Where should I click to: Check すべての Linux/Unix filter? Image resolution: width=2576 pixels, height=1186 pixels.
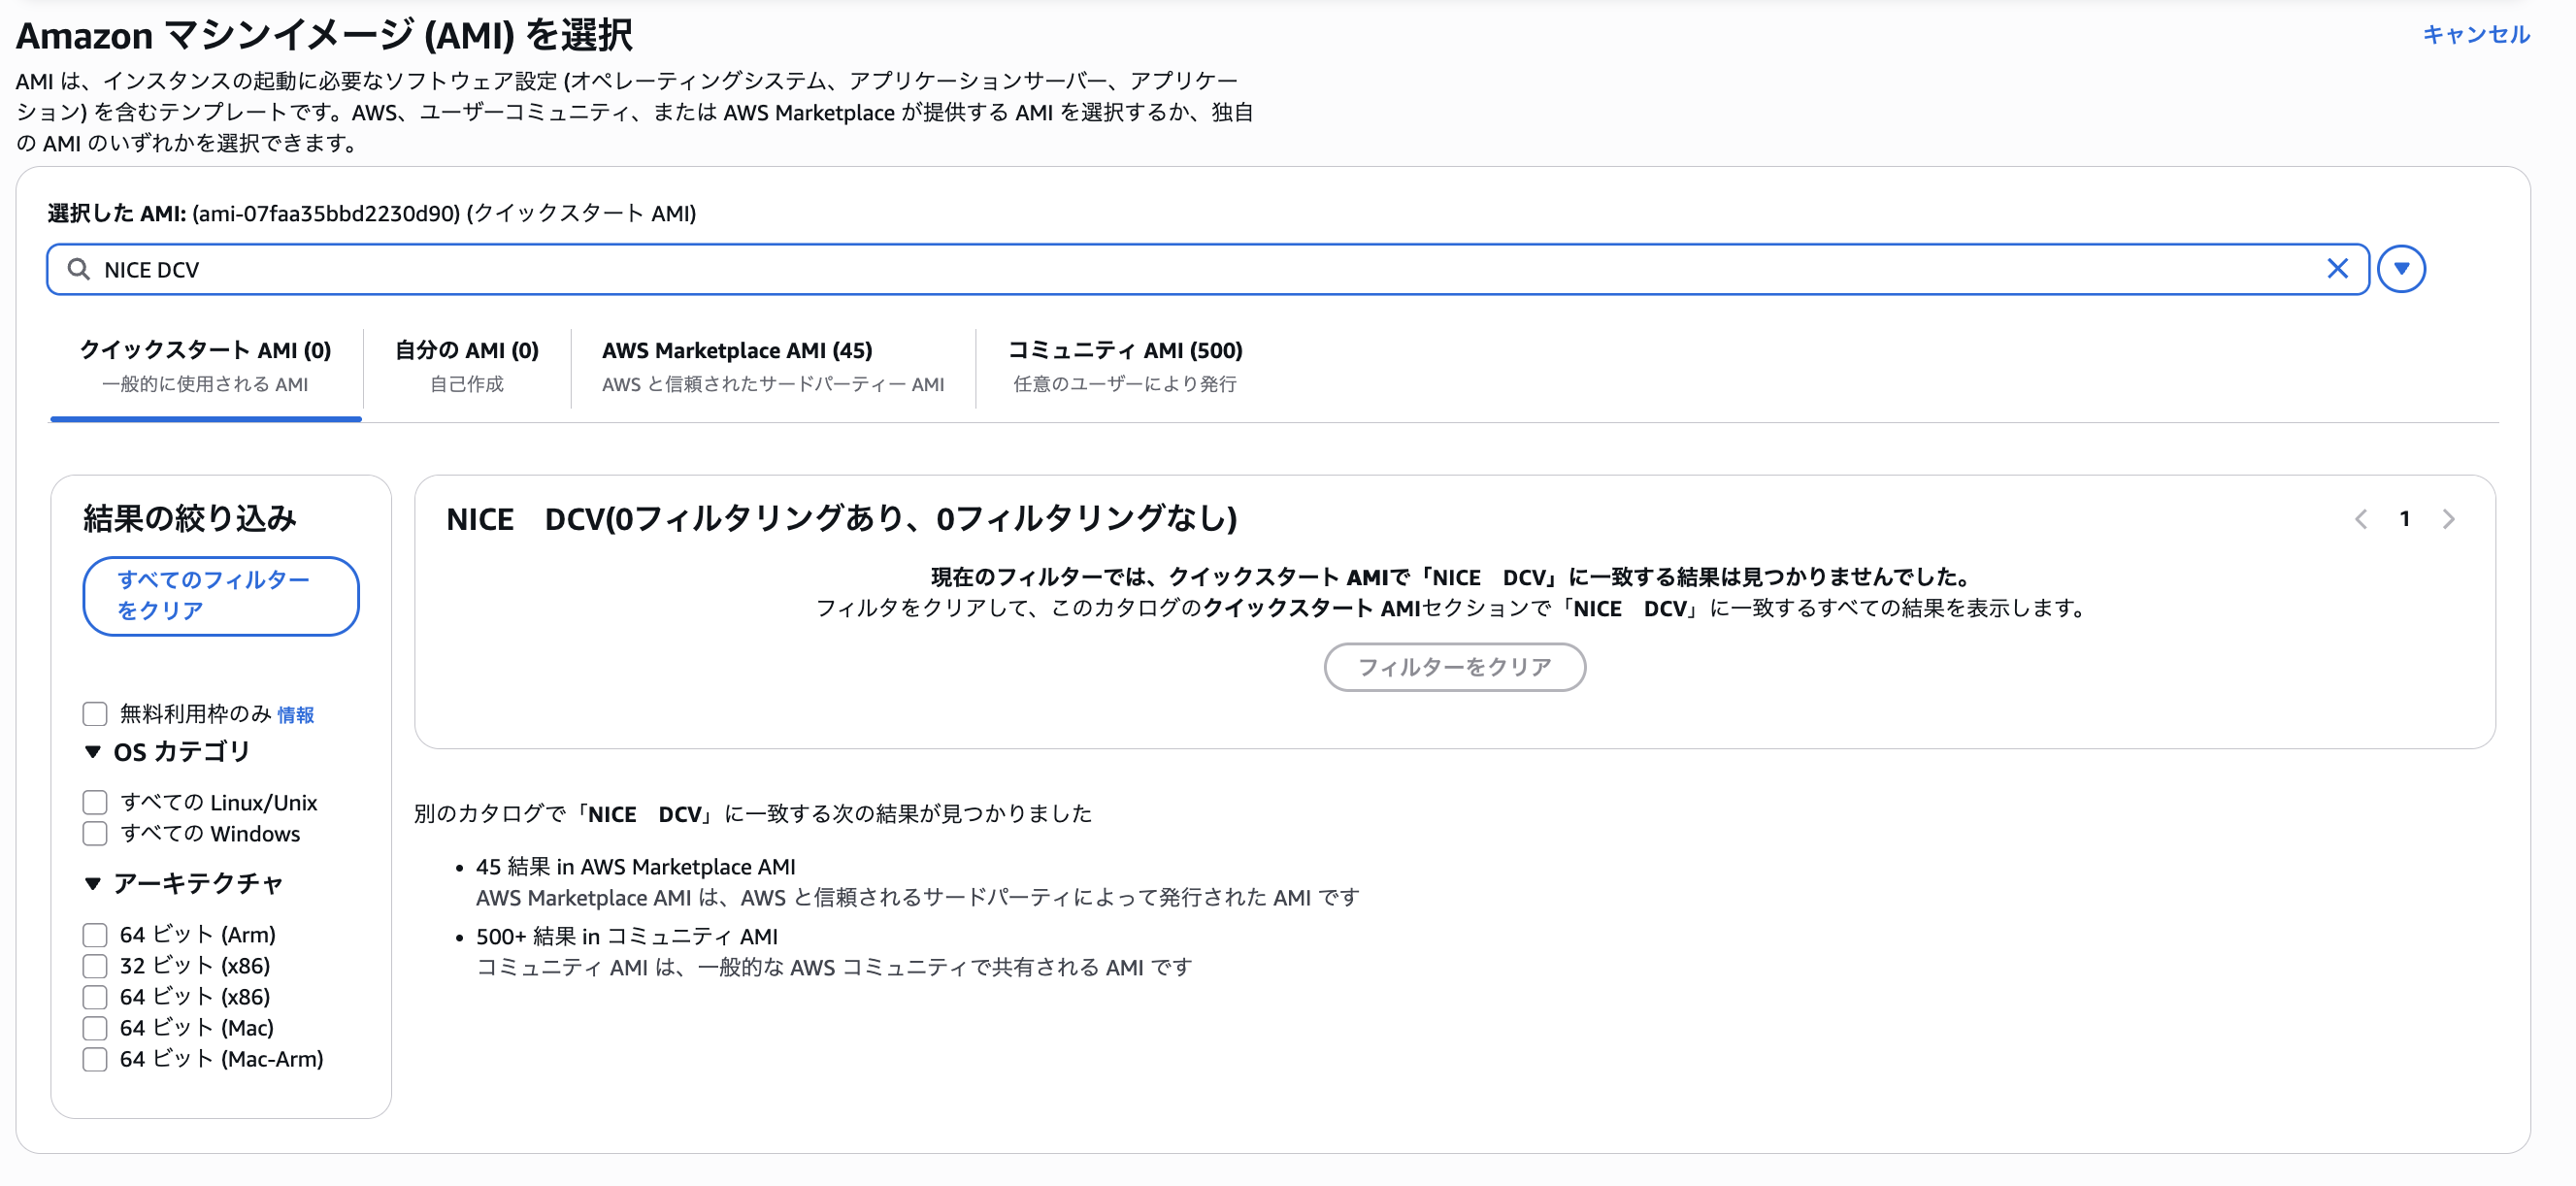pyautogui.click(x=95, y=802)
